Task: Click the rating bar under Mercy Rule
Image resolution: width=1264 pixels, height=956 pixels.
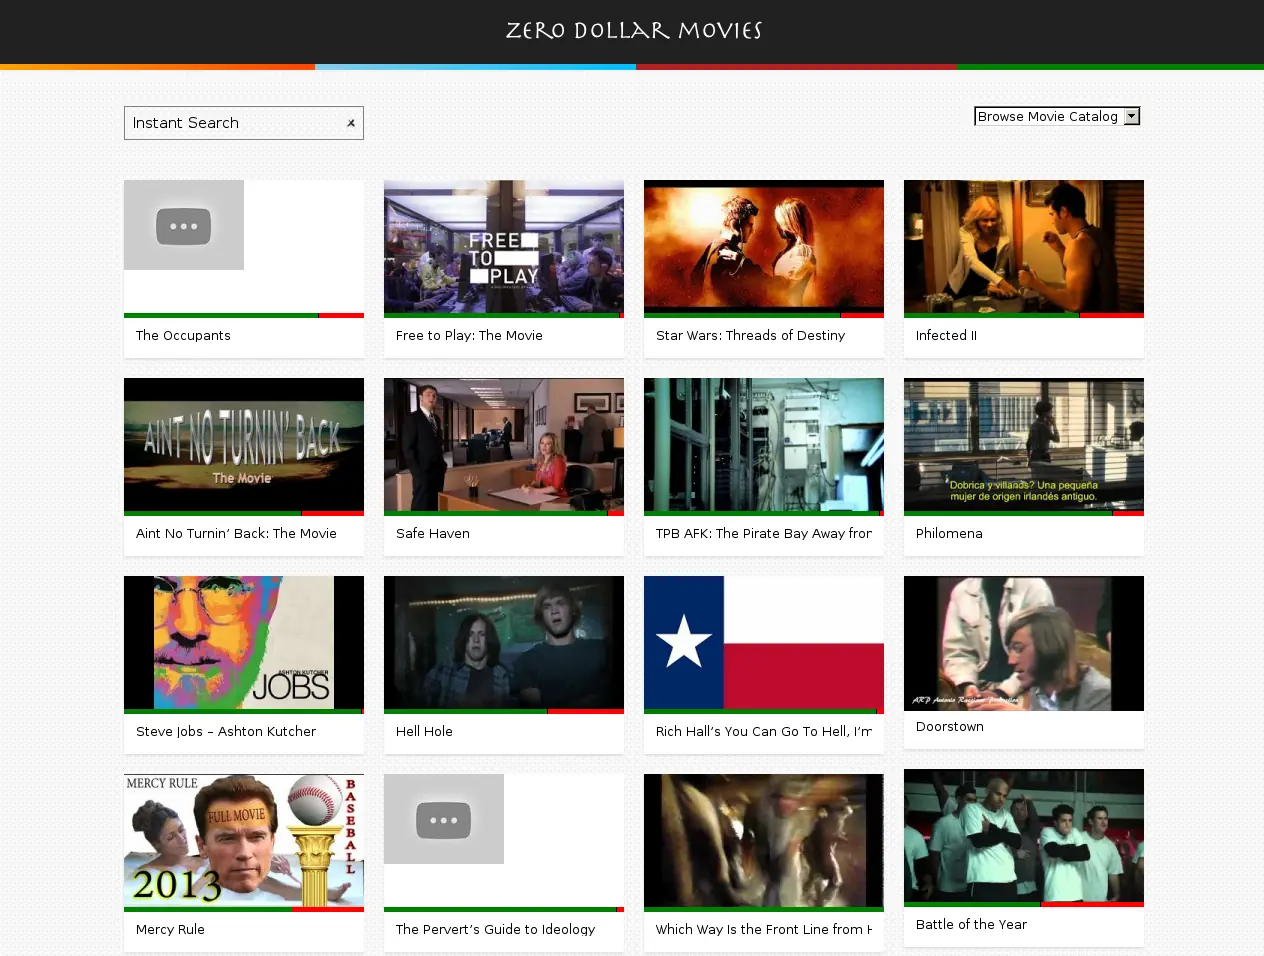Action: tap(244, 909)
